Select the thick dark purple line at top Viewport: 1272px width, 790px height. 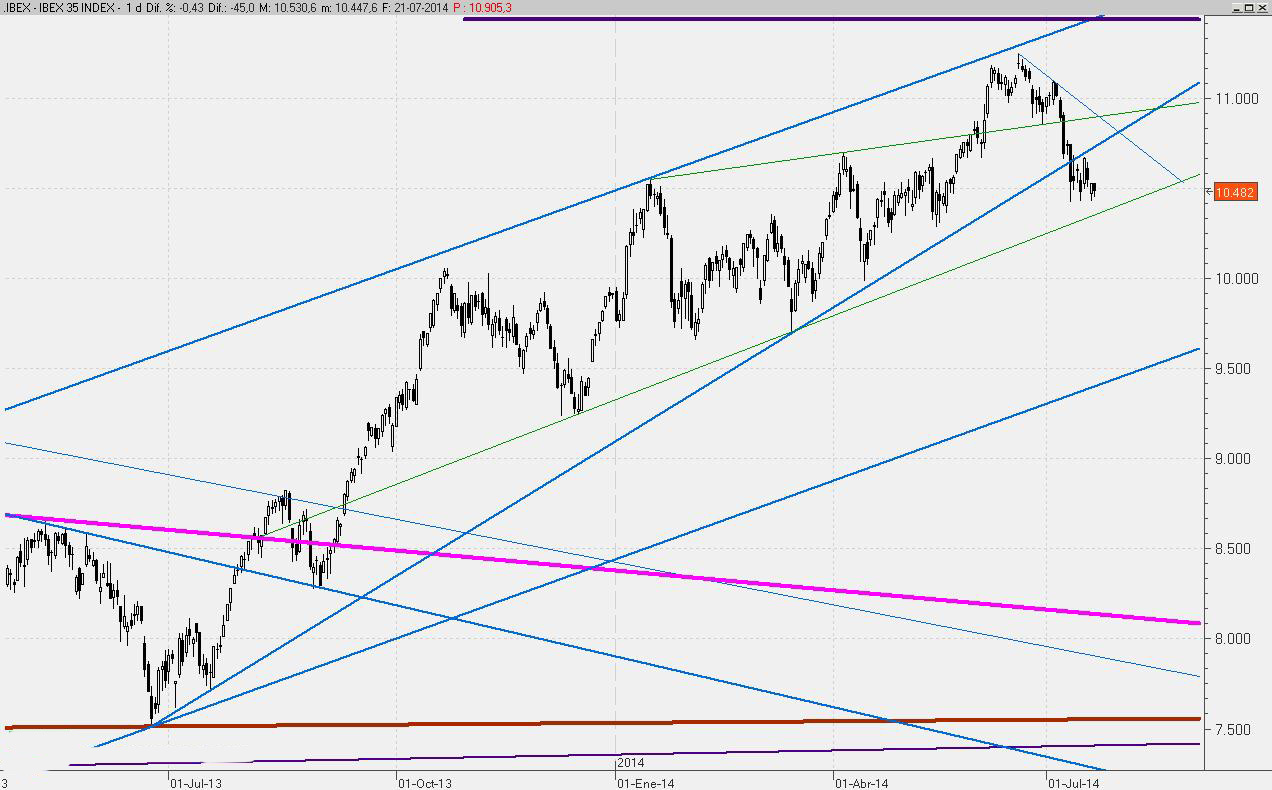pos(830,19)
